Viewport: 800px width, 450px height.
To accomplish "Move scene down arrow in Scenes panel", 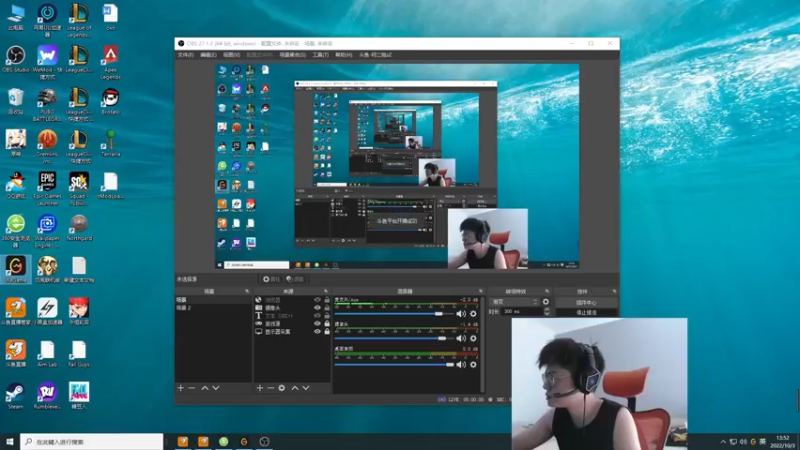I will 216,388.
